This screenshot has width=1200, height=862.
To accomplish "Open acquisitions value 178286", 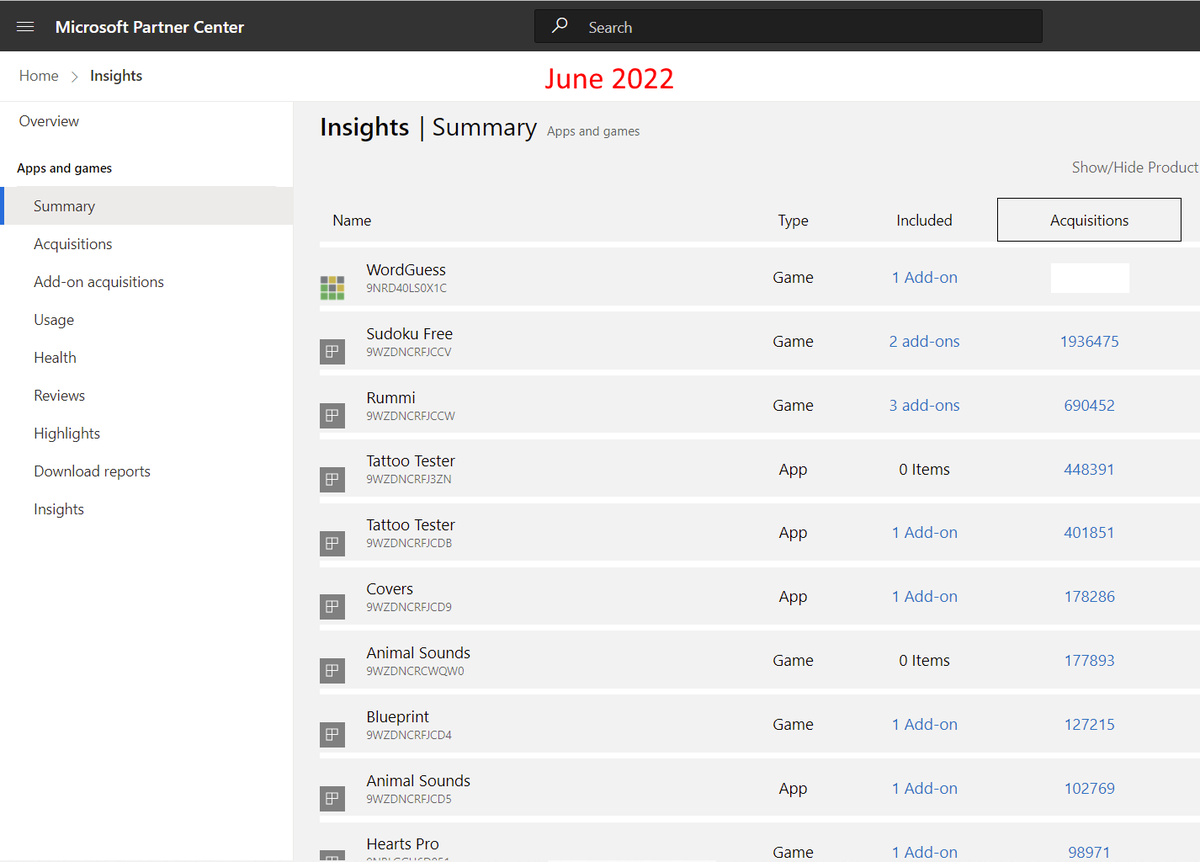I will pyautogui.click(x=1089, y=597).
